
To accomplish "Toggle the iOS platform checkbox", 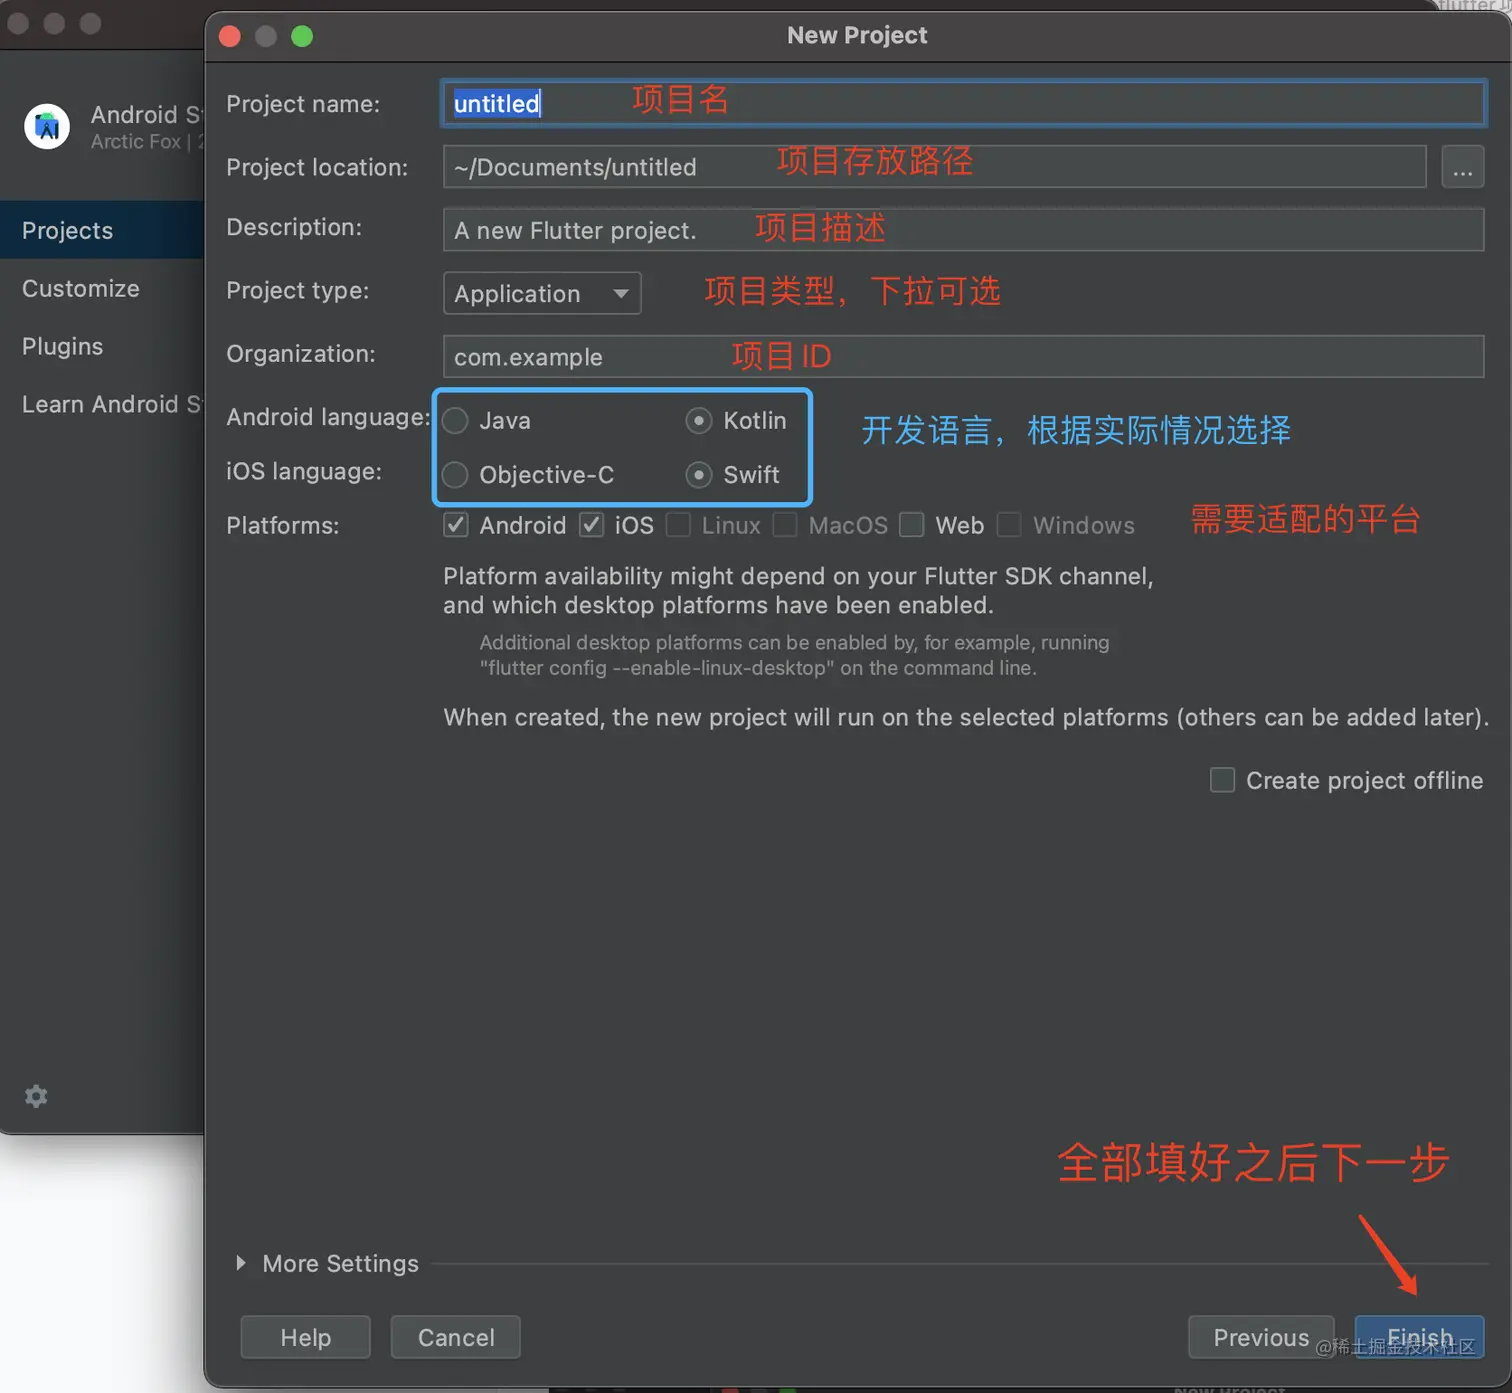I will [592, 525].
